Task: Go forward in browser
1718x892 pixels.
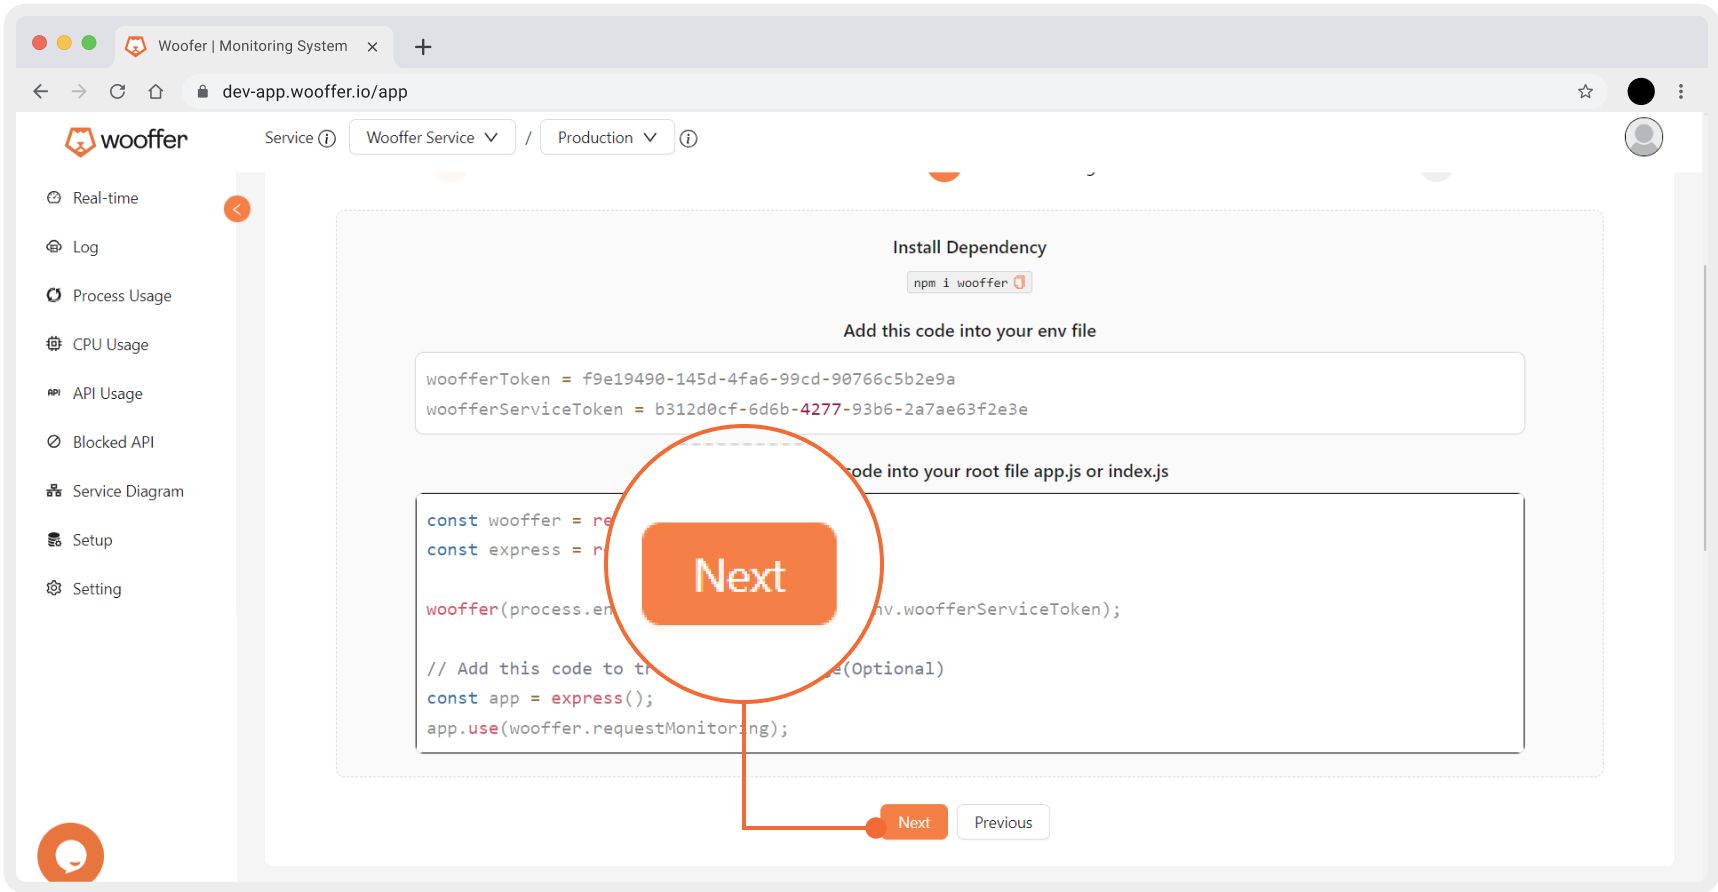Action: 79,91
